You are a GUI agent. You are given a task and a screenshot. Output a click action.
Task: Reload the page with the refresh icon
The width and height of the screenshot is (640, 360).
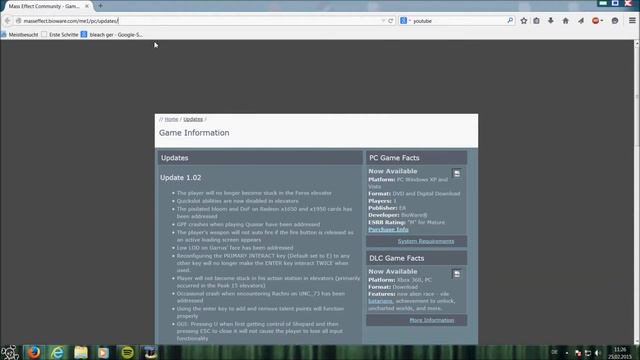coord(391,20)
